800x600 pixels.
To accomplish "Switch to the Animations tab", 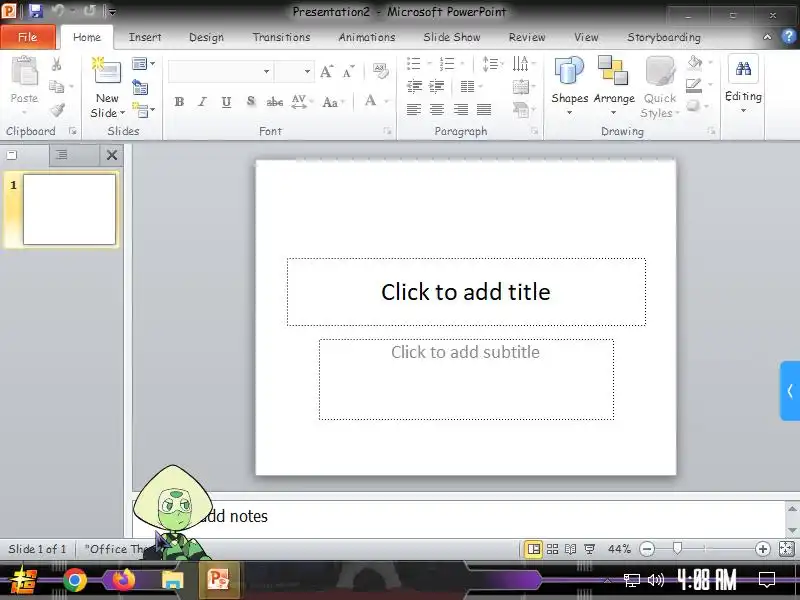I will pyautogui.click(x=367, y=37).
